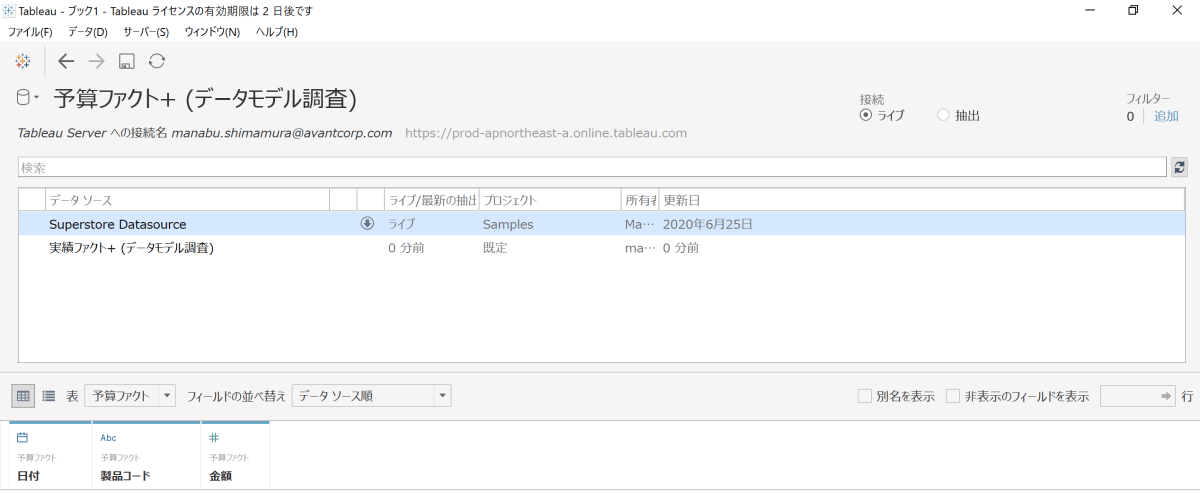The image size is (1200, 494).
Task: Sort by the データ ソース column header
Action: pyautogui.click(x=187, y=200)
